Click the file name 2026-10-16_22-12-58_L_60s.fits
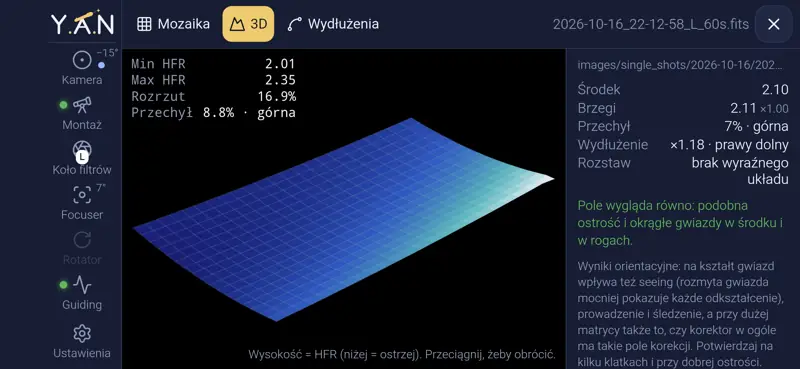 (651, 24)
